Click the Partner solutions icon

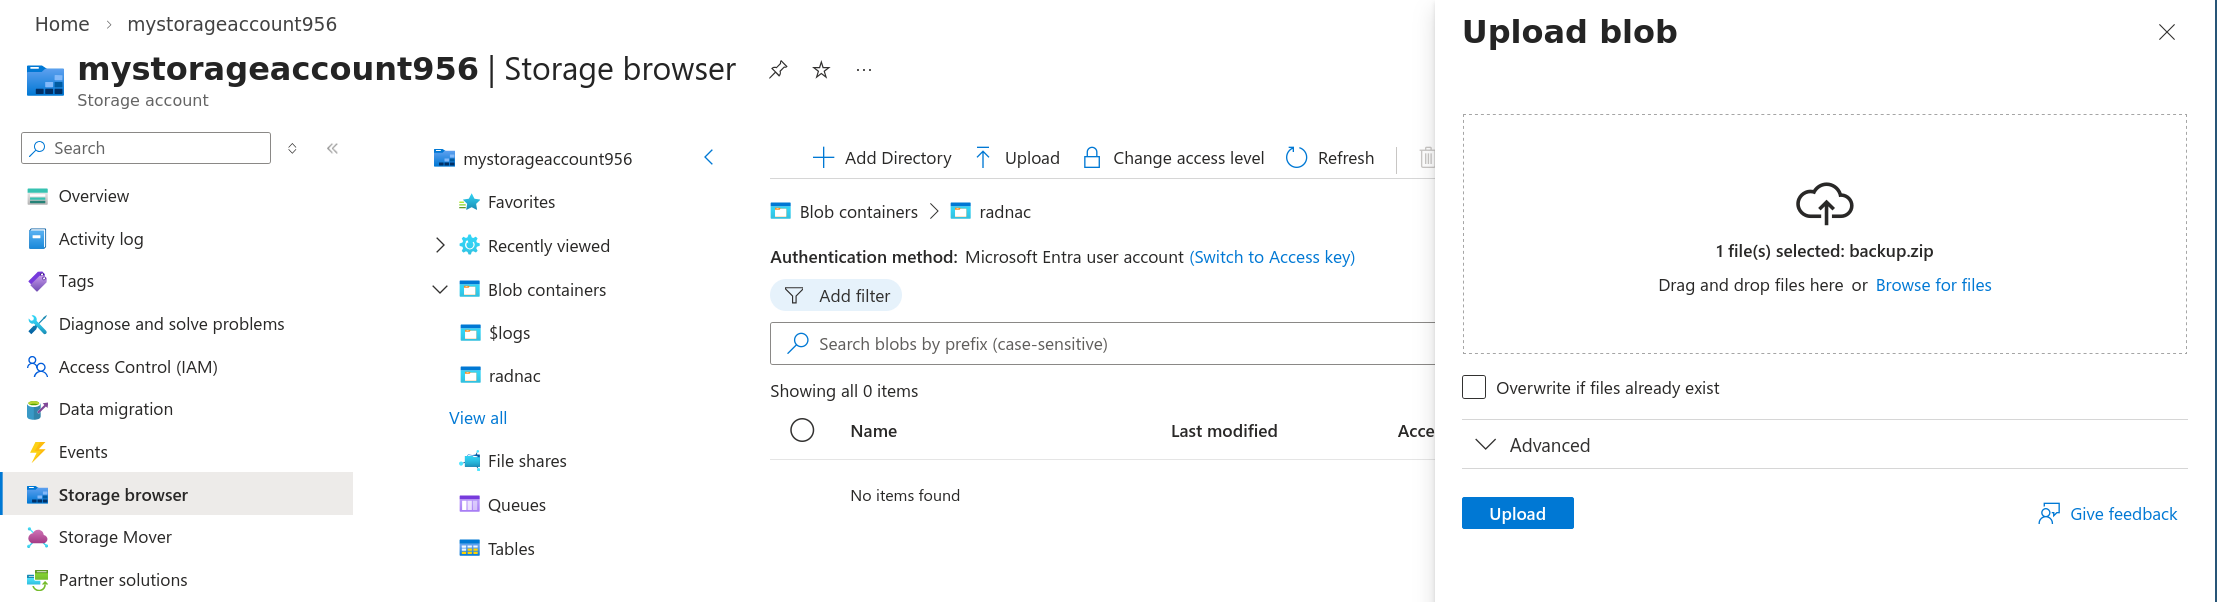point(37,580)
